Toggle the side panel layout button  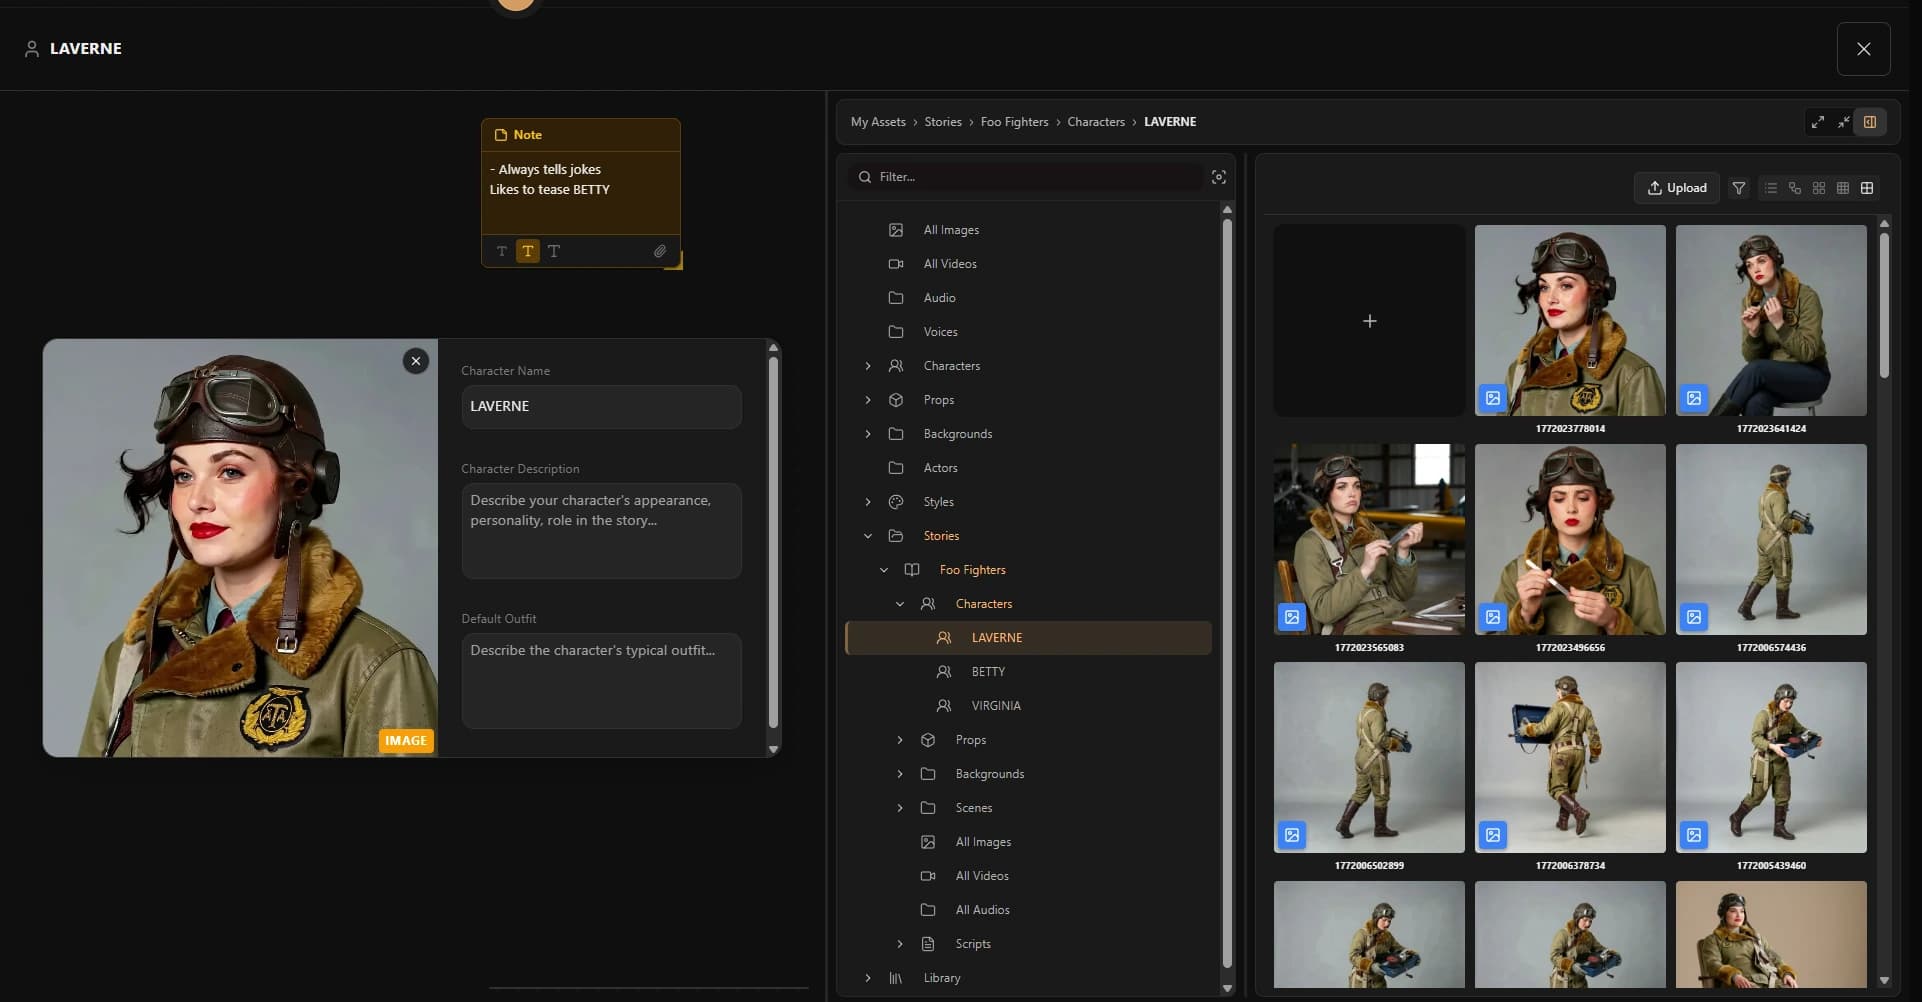click(x=1870, y=122)
